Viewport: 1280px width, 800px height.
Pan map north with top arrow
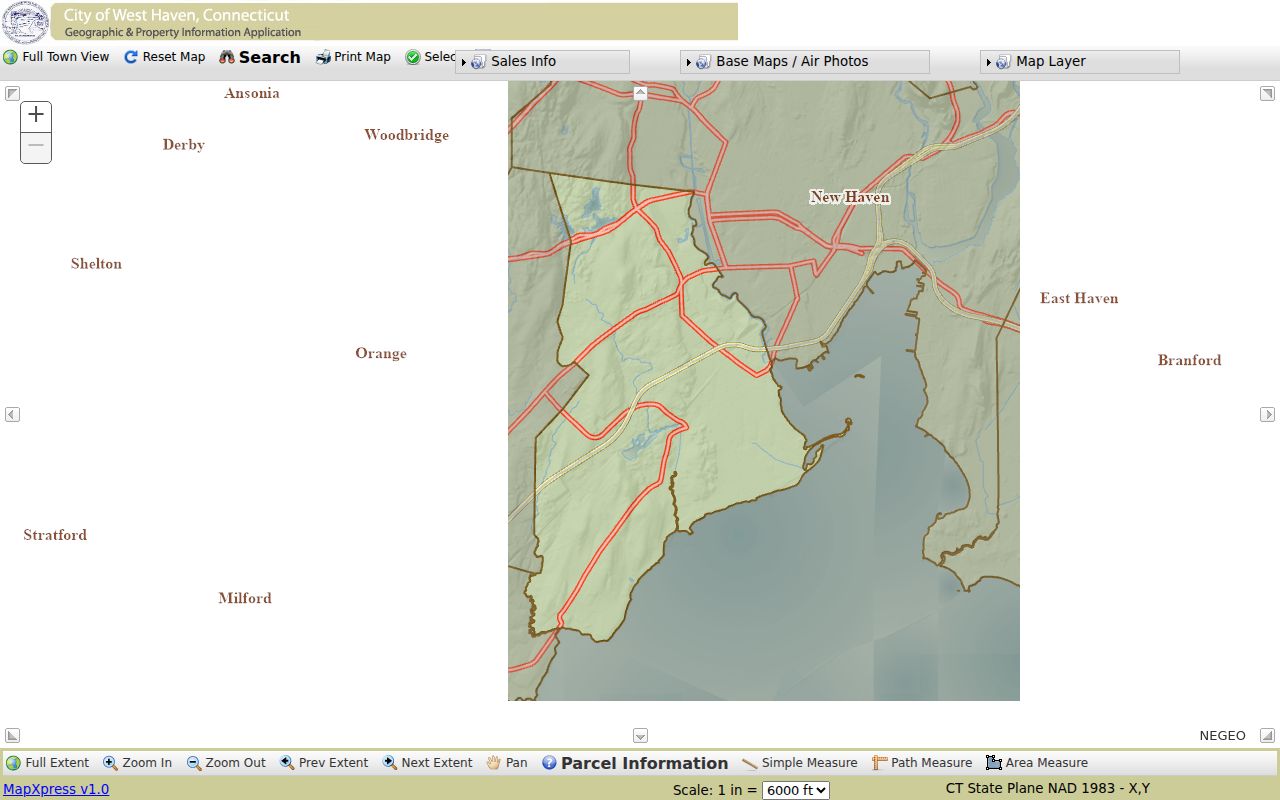click(x=640, y=93)
